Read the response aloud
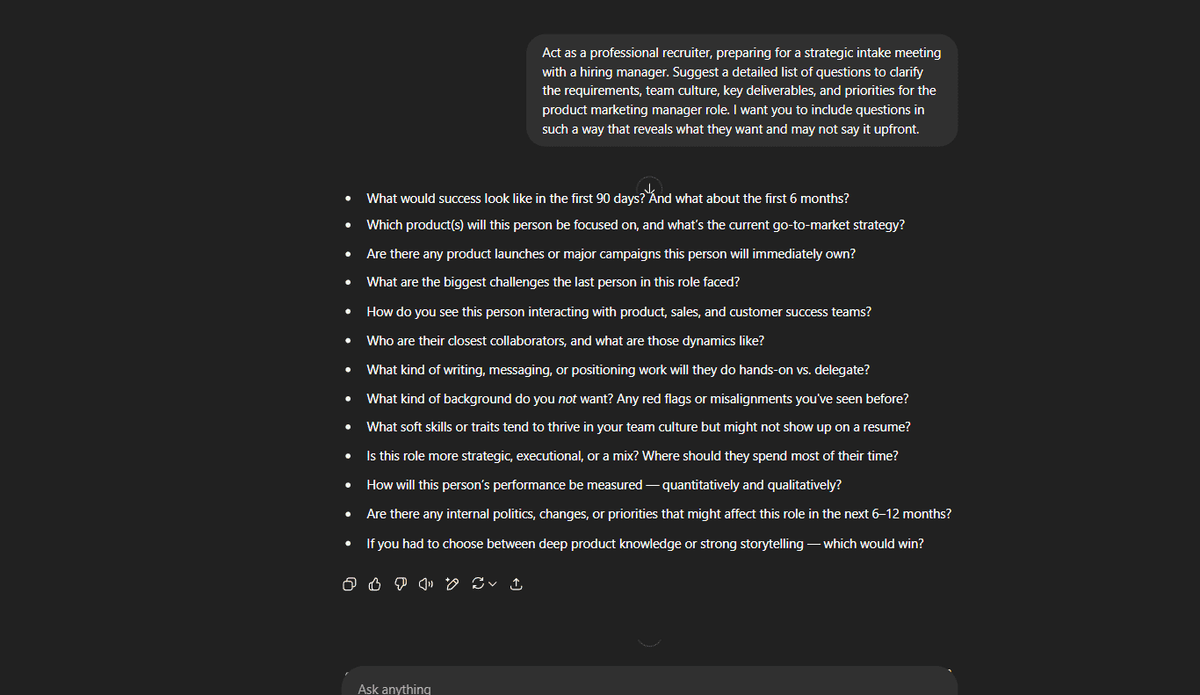 425,583
